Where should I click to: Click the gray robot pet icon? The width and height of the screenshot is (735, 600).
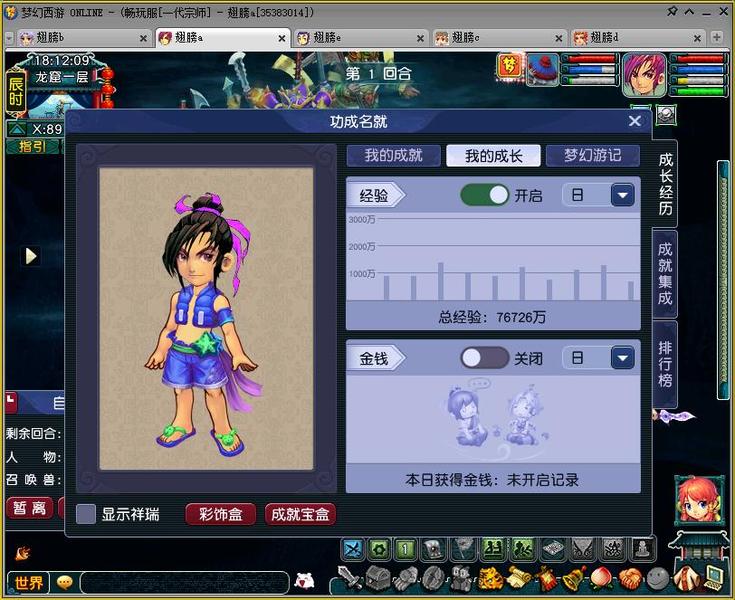click(462, 579)
